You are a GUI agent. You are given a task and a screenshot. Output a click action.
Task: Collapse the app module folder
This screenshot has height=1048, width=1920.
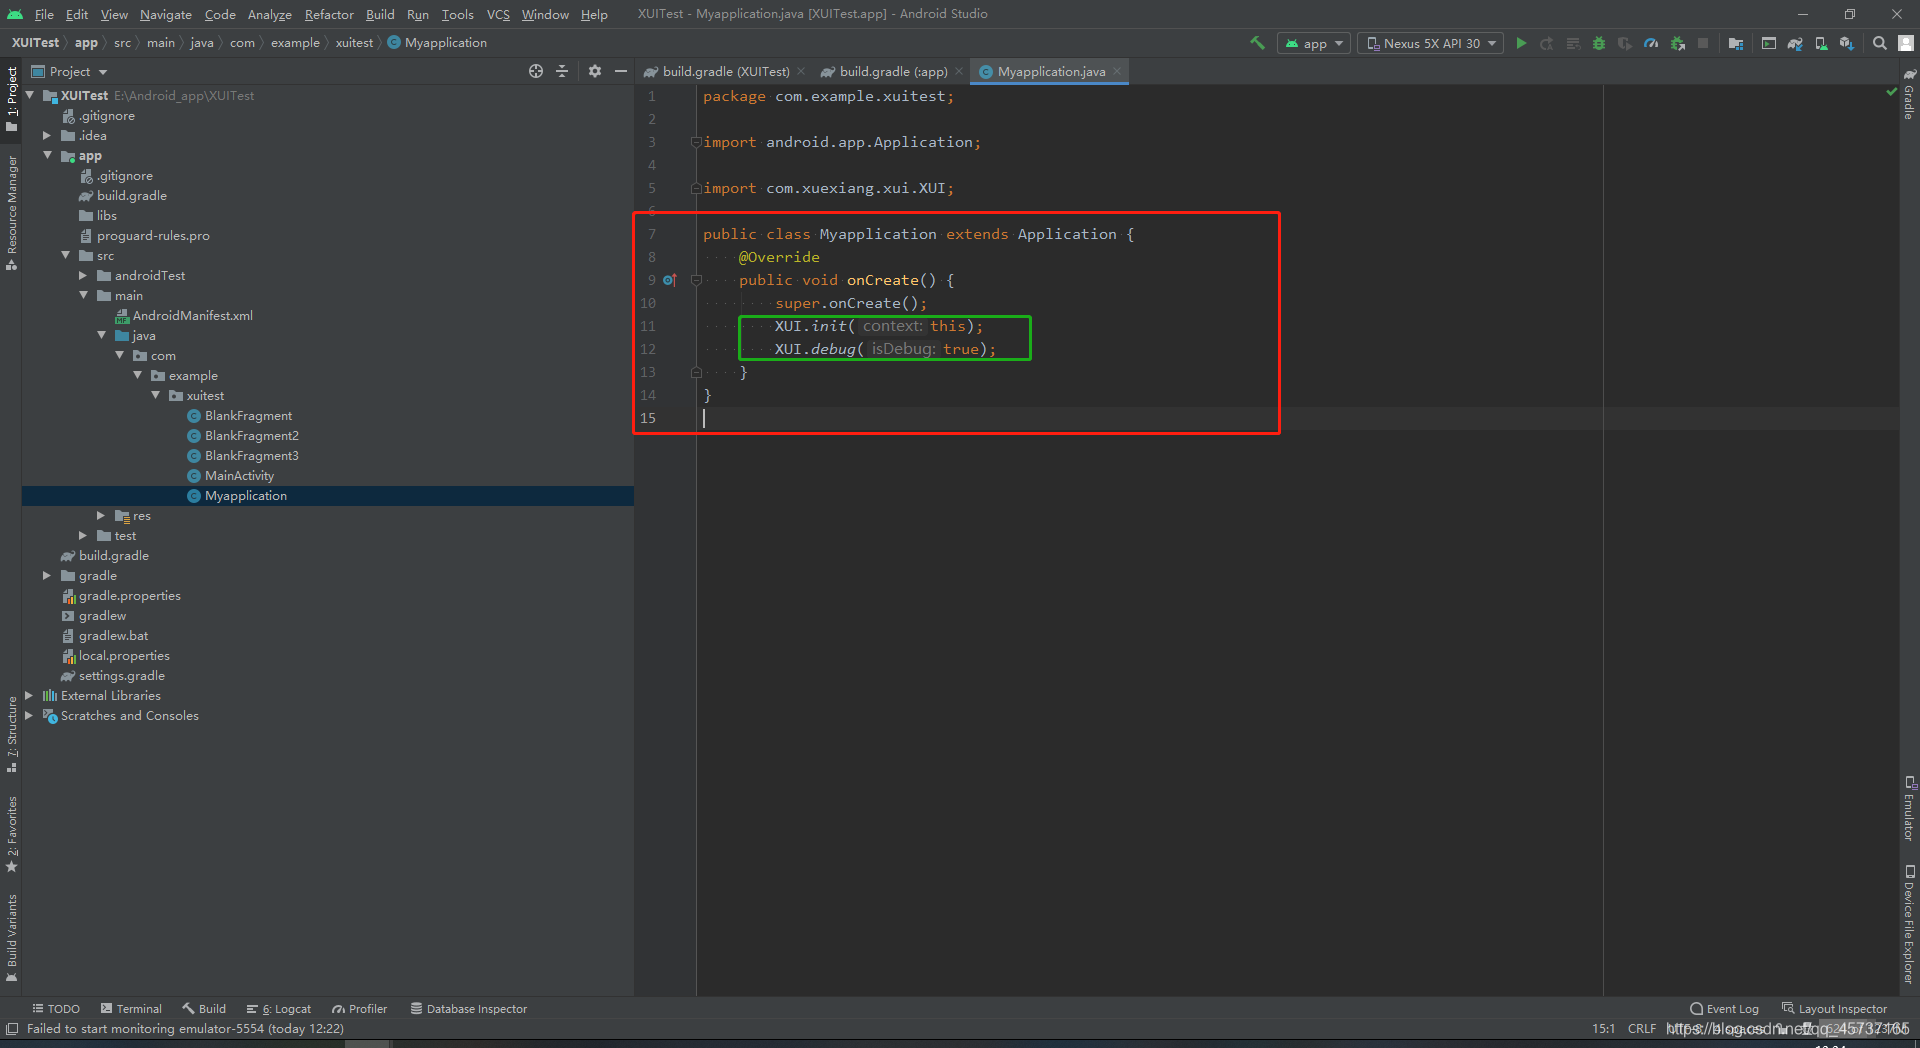(46, 155)
